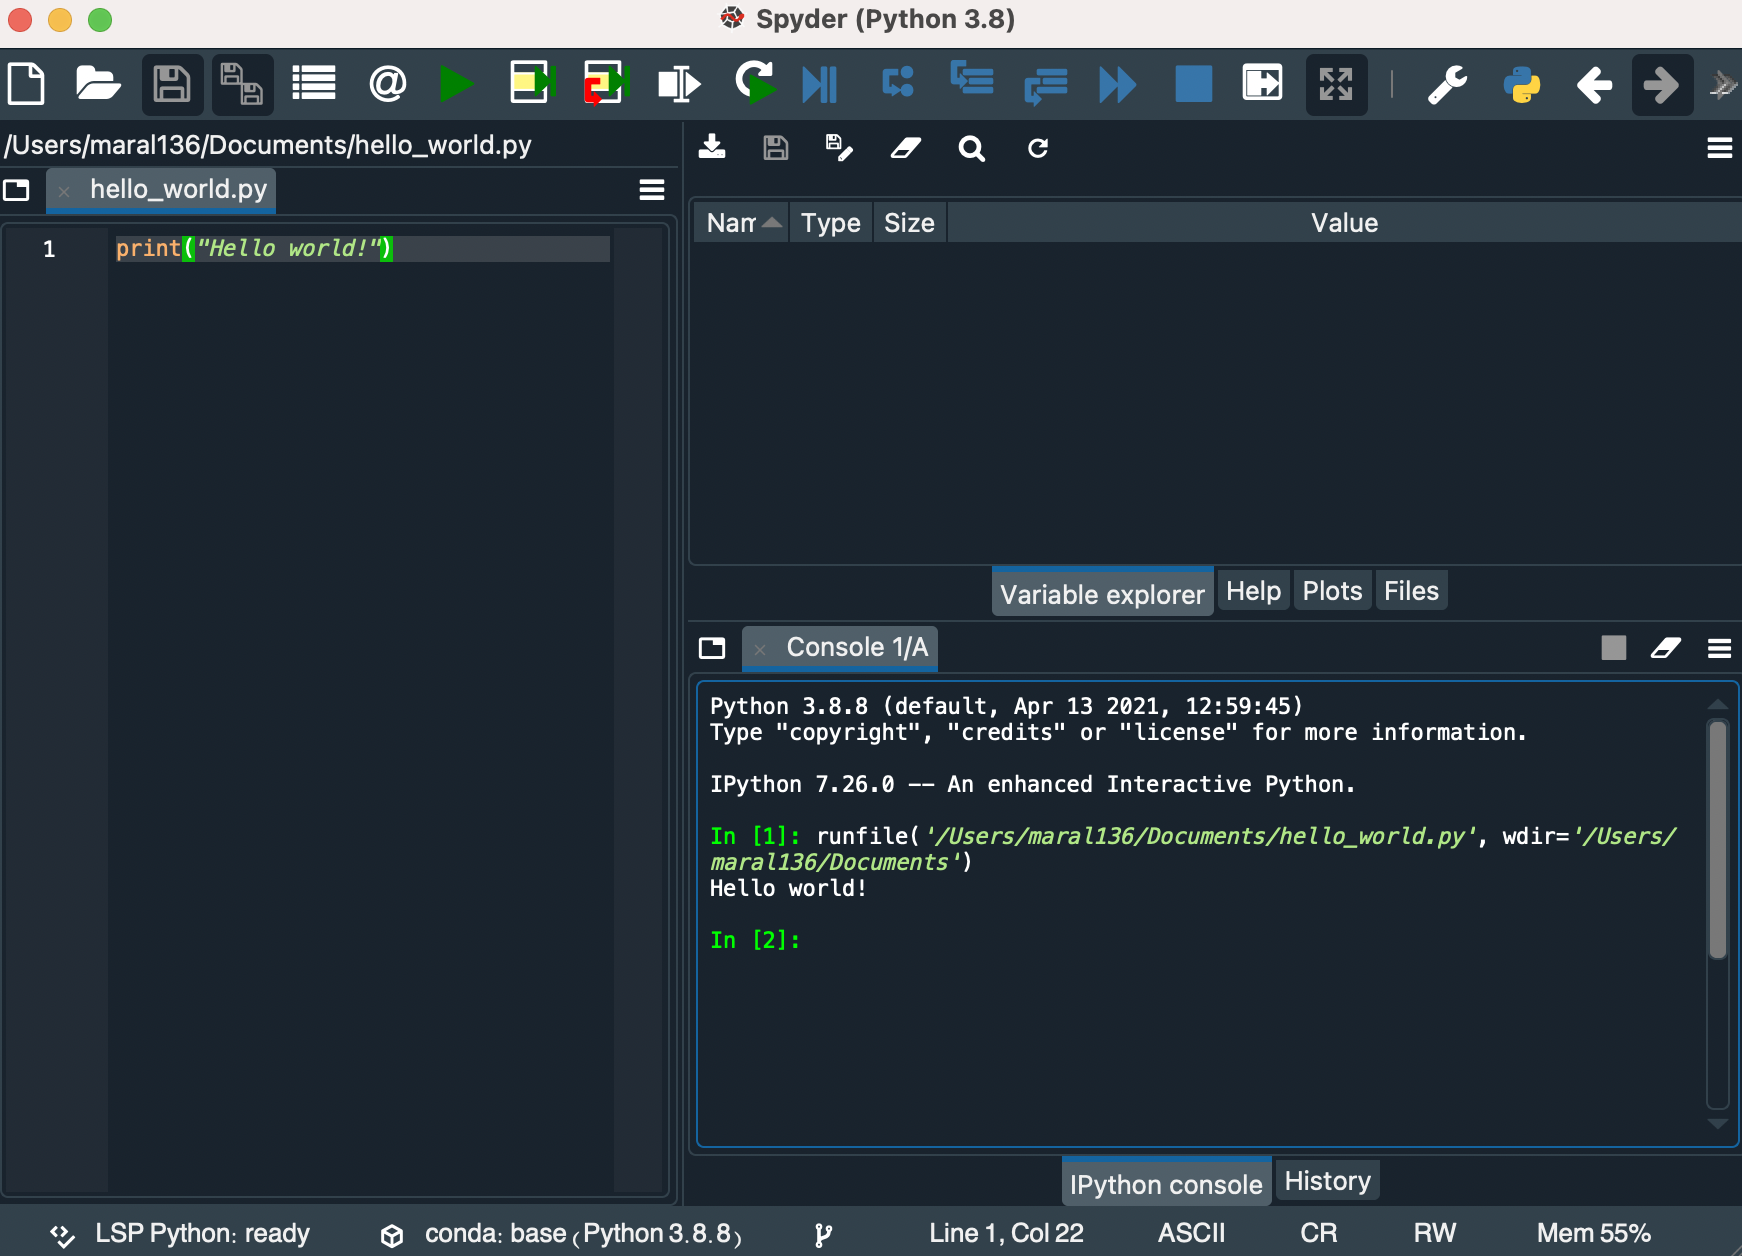This screenshot has height=1256, width=1742.
Task: Click the import data download icon
Action: pyautogui.click(x=712, y=148)
